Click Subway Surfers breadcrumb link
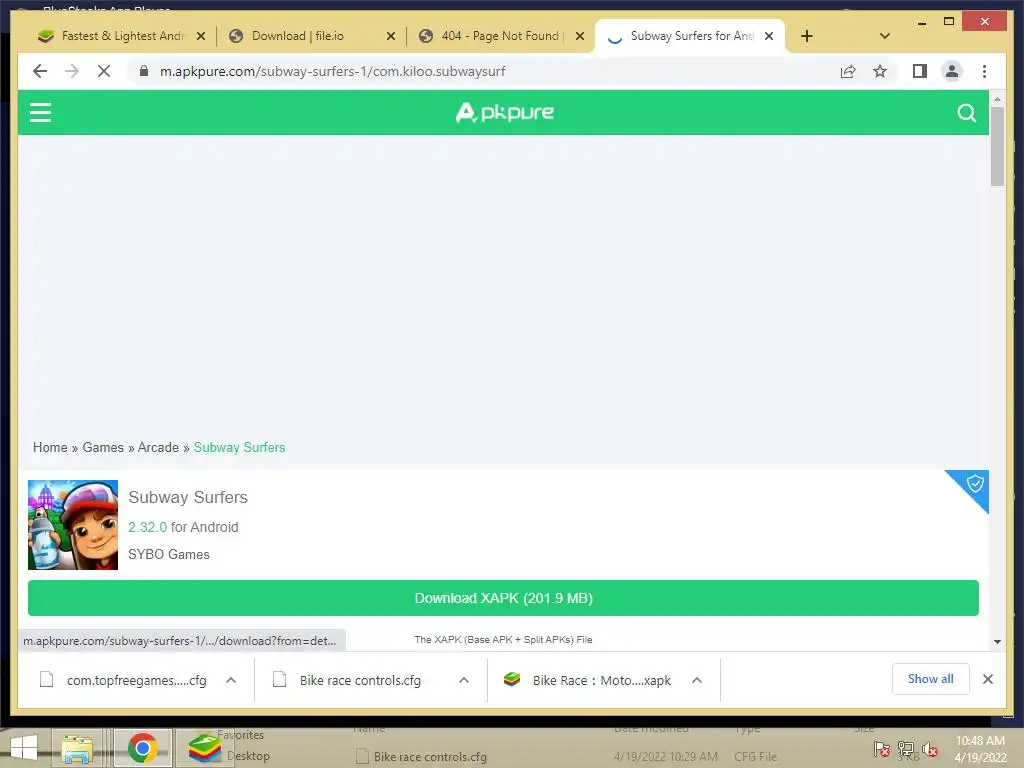The image size is (1024, 768). click(x=240, y=447)
